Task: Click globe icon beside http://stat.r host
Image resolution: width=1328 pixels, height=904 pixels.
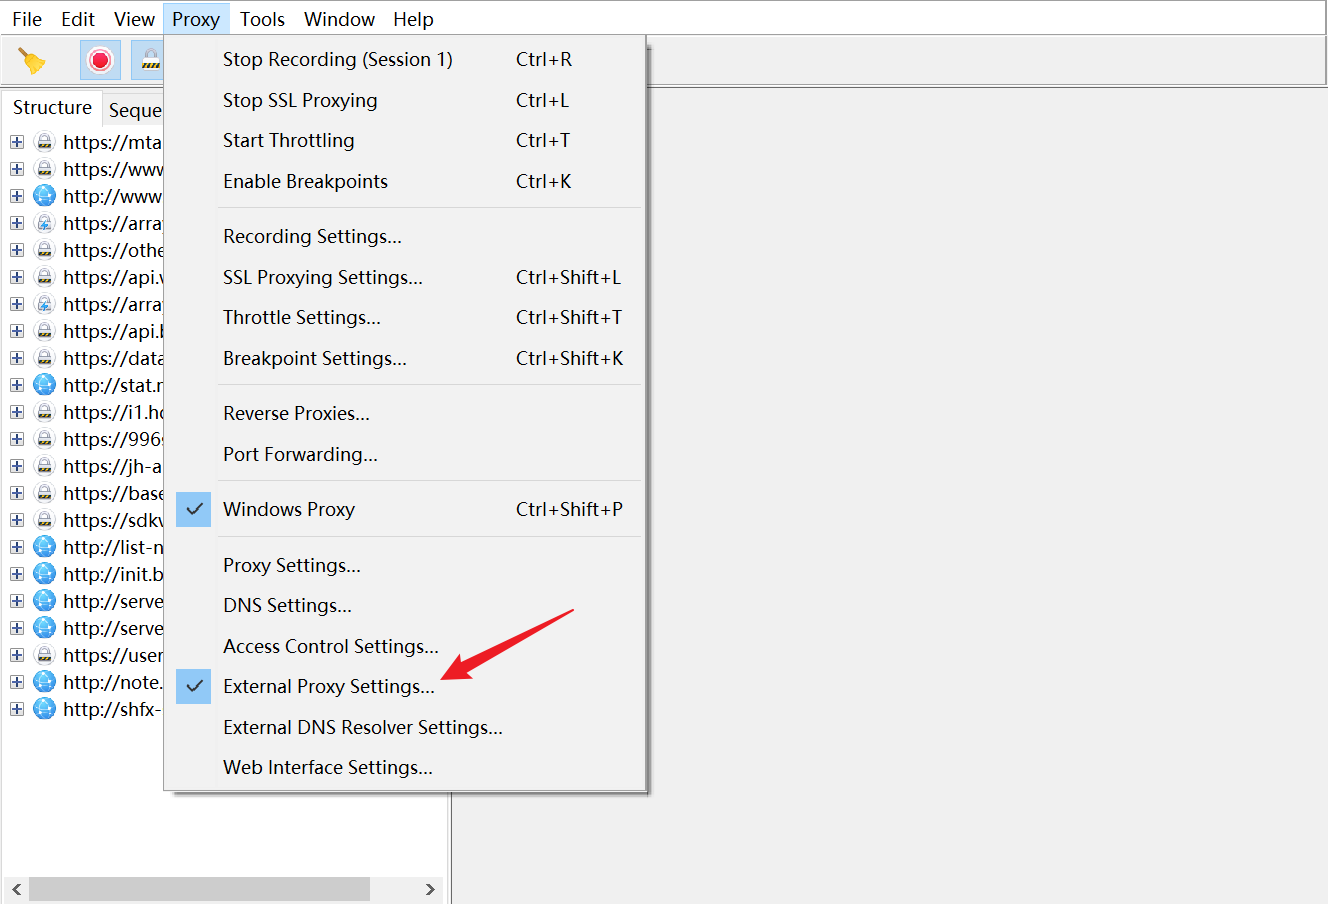Action: click(44, 385)
